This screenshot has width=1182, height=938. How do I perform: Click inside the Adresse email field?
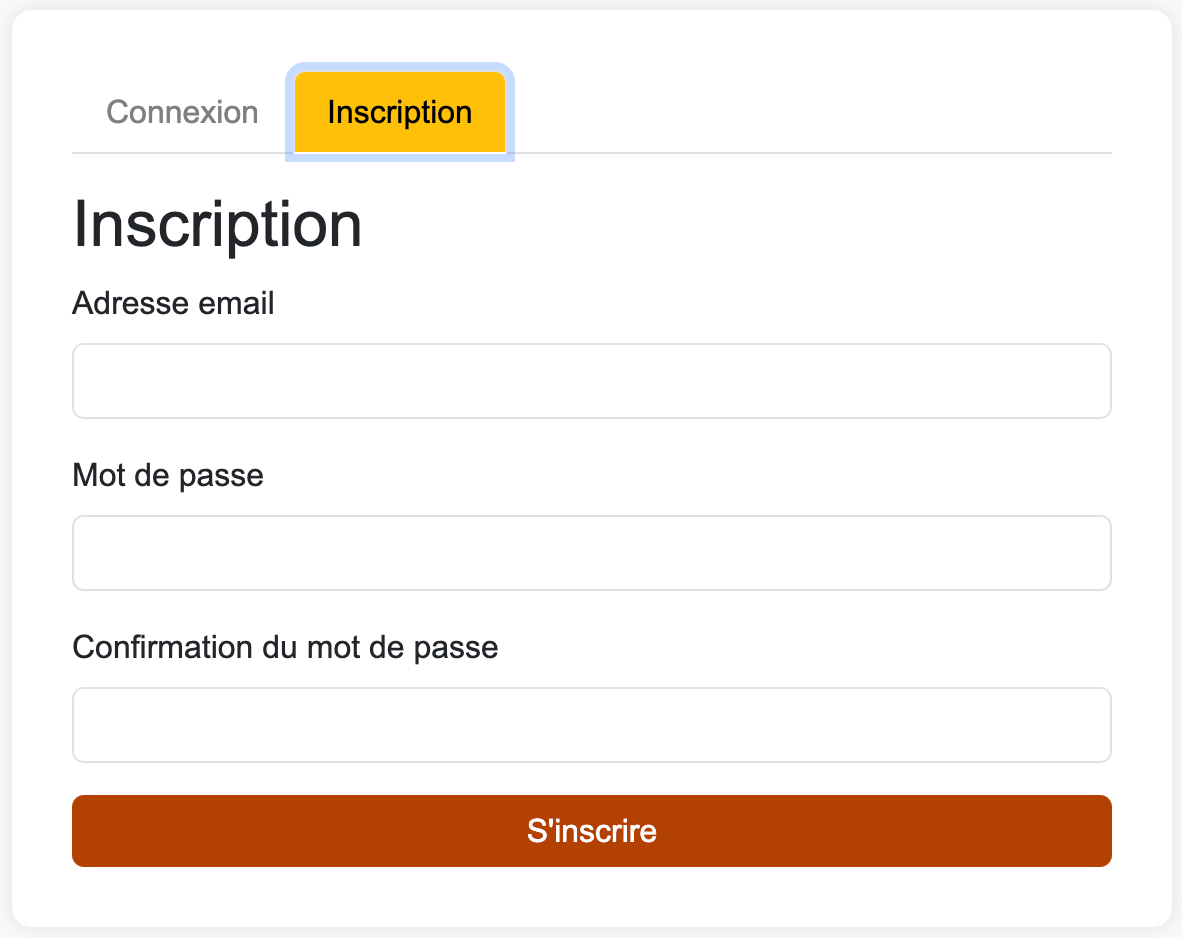pos(591,380)
